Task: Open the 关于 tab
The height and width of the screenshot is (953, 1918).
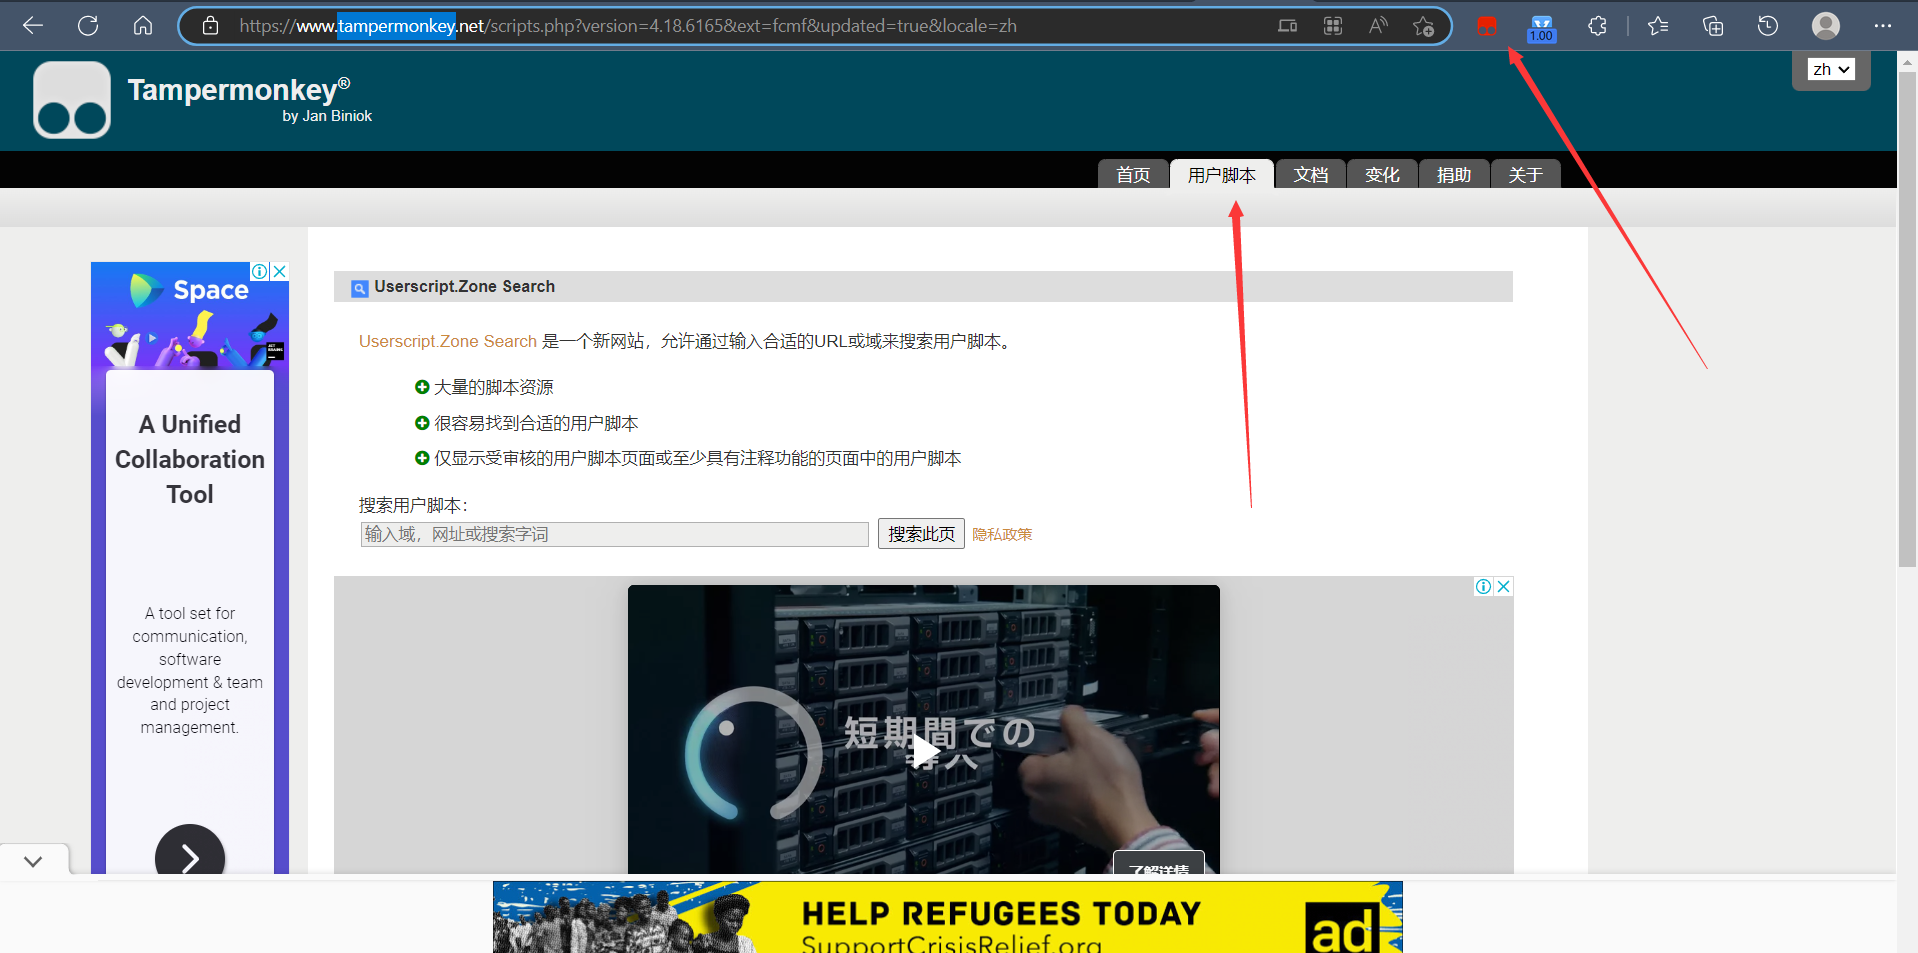Action: point(1525,174)
